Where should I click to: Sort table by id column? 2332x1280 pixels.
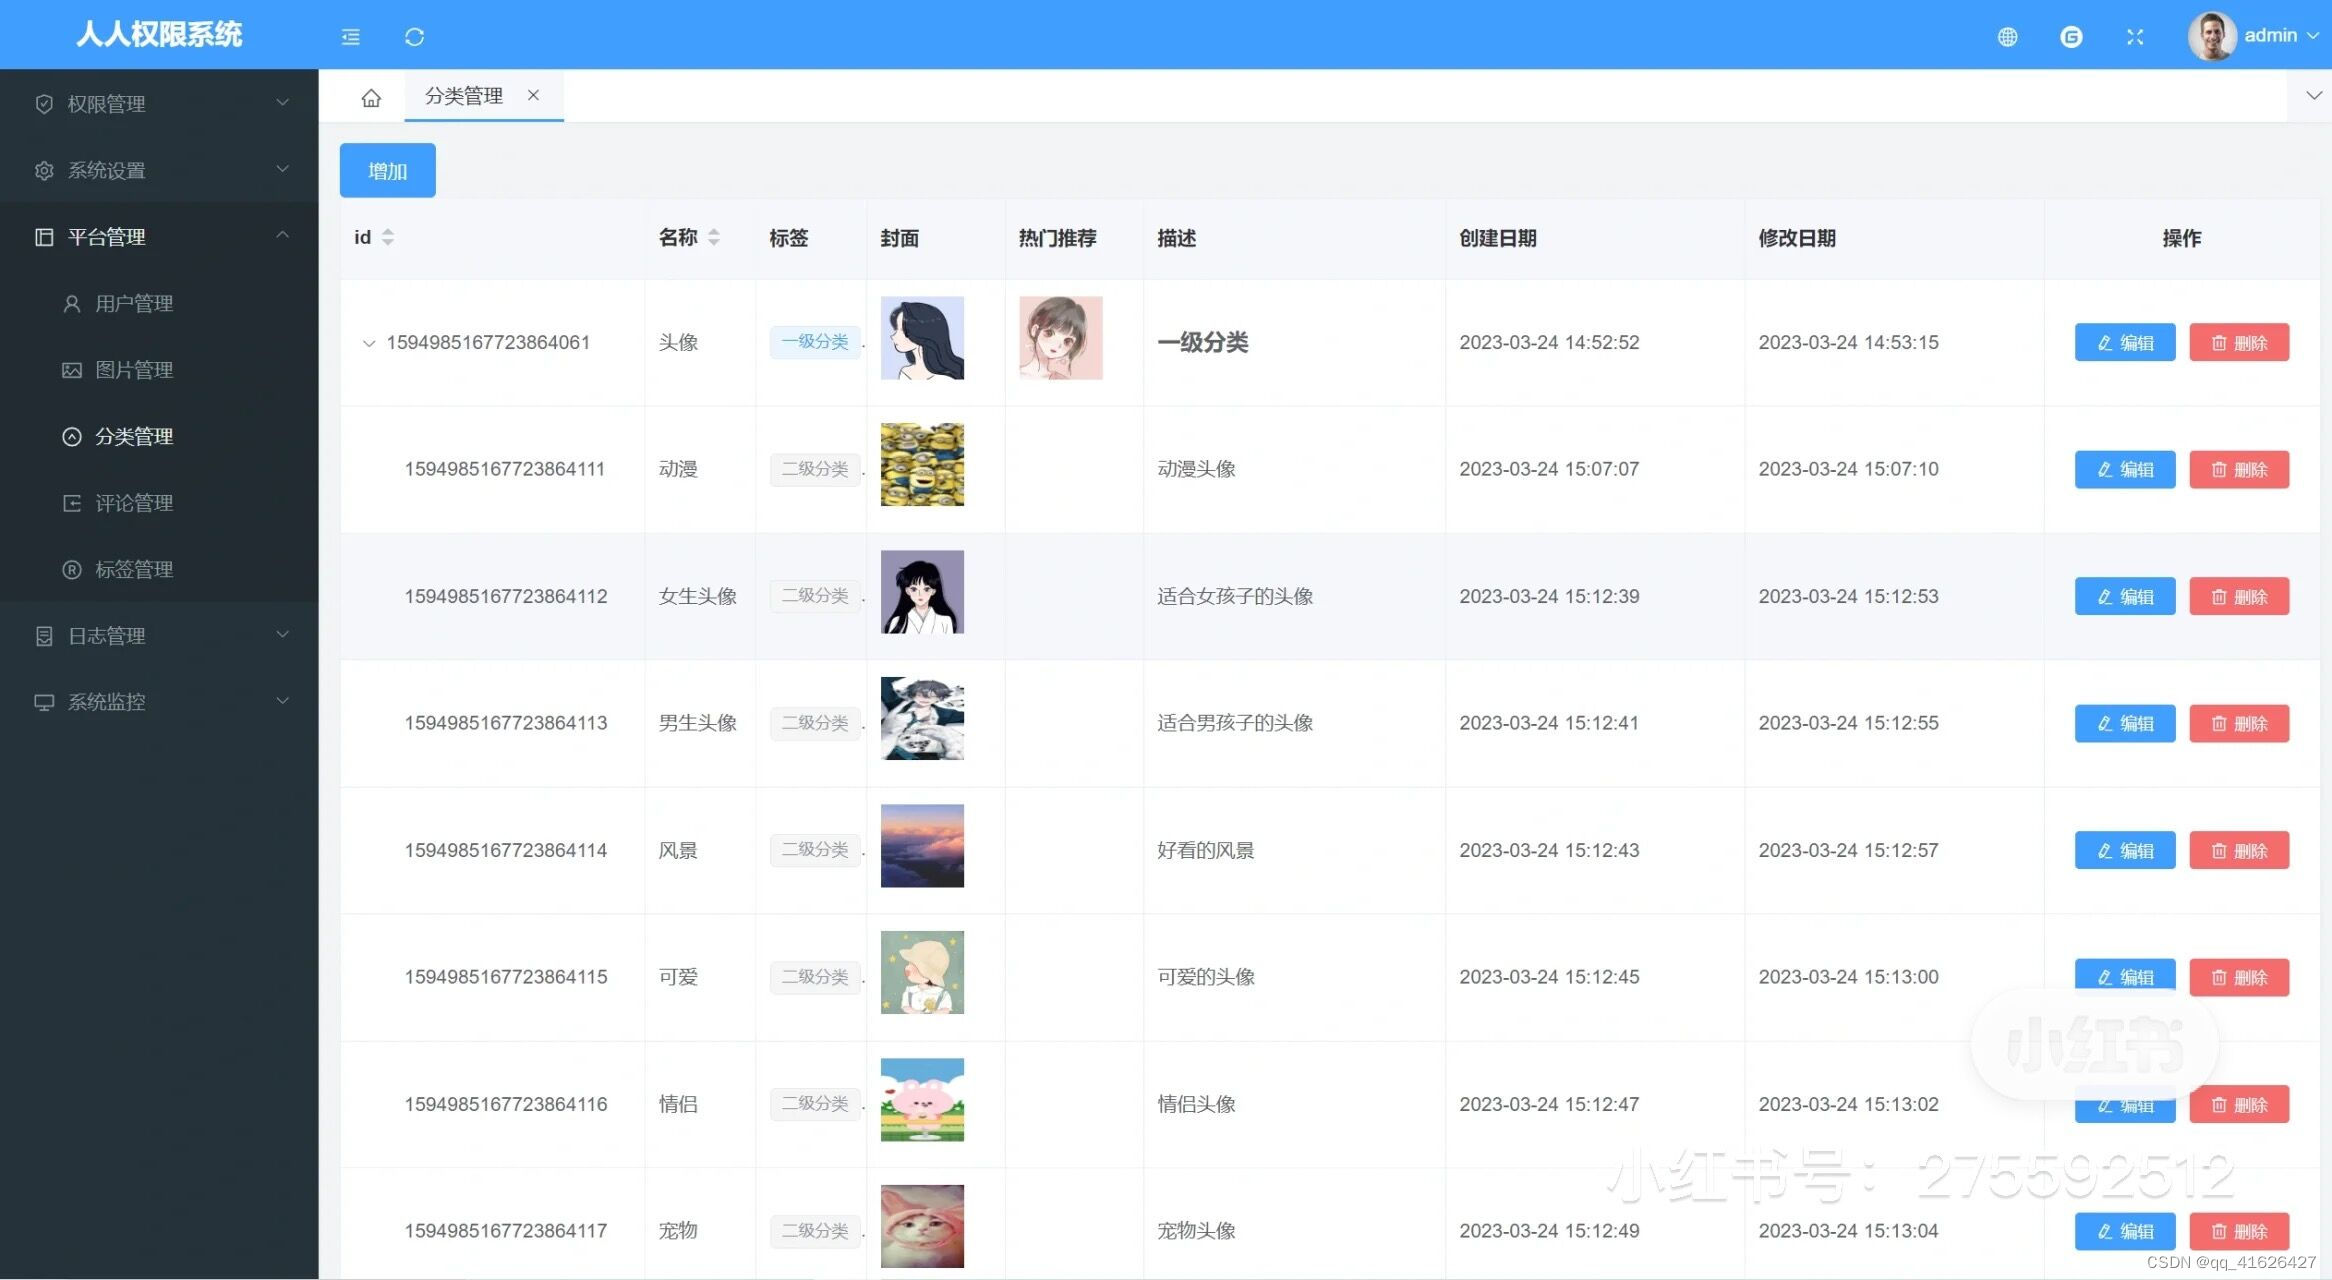click(x=388, y=237)
